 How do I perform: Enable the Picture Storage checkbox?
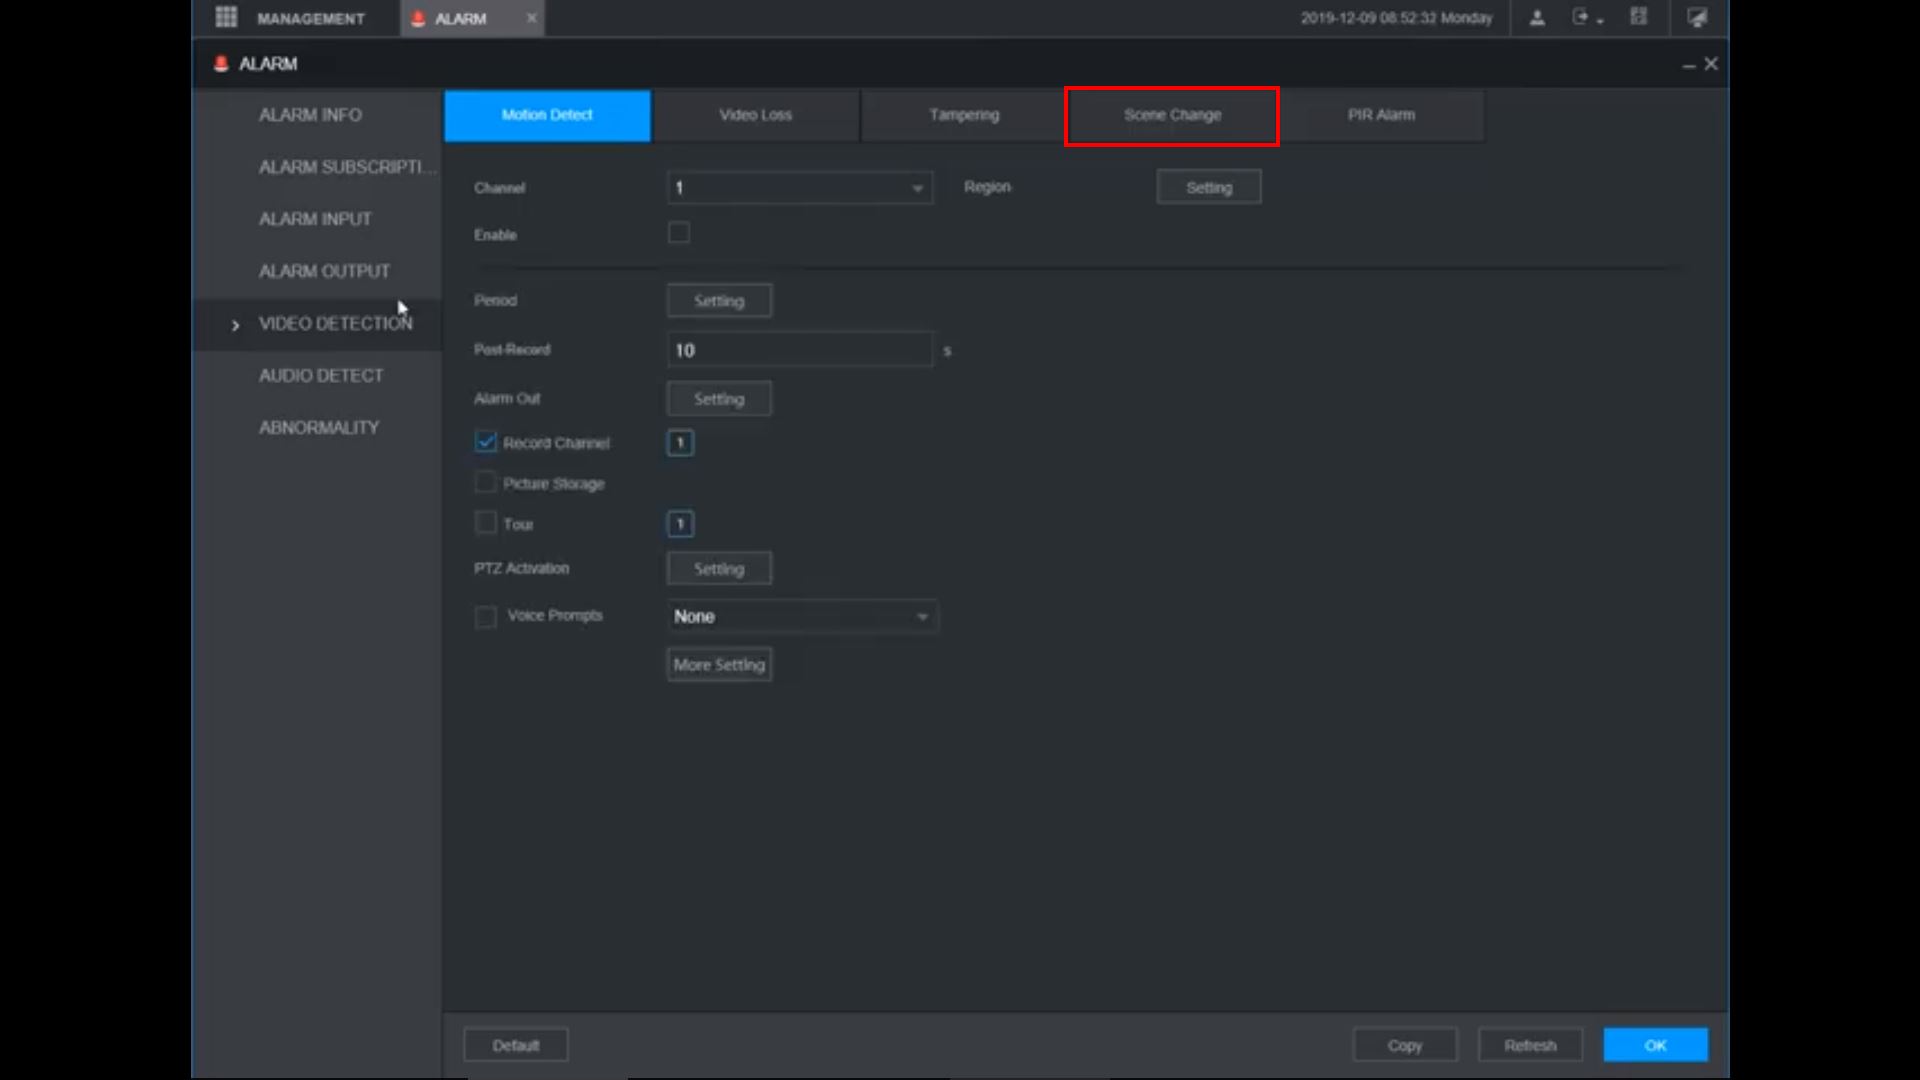tap(486, 483)
